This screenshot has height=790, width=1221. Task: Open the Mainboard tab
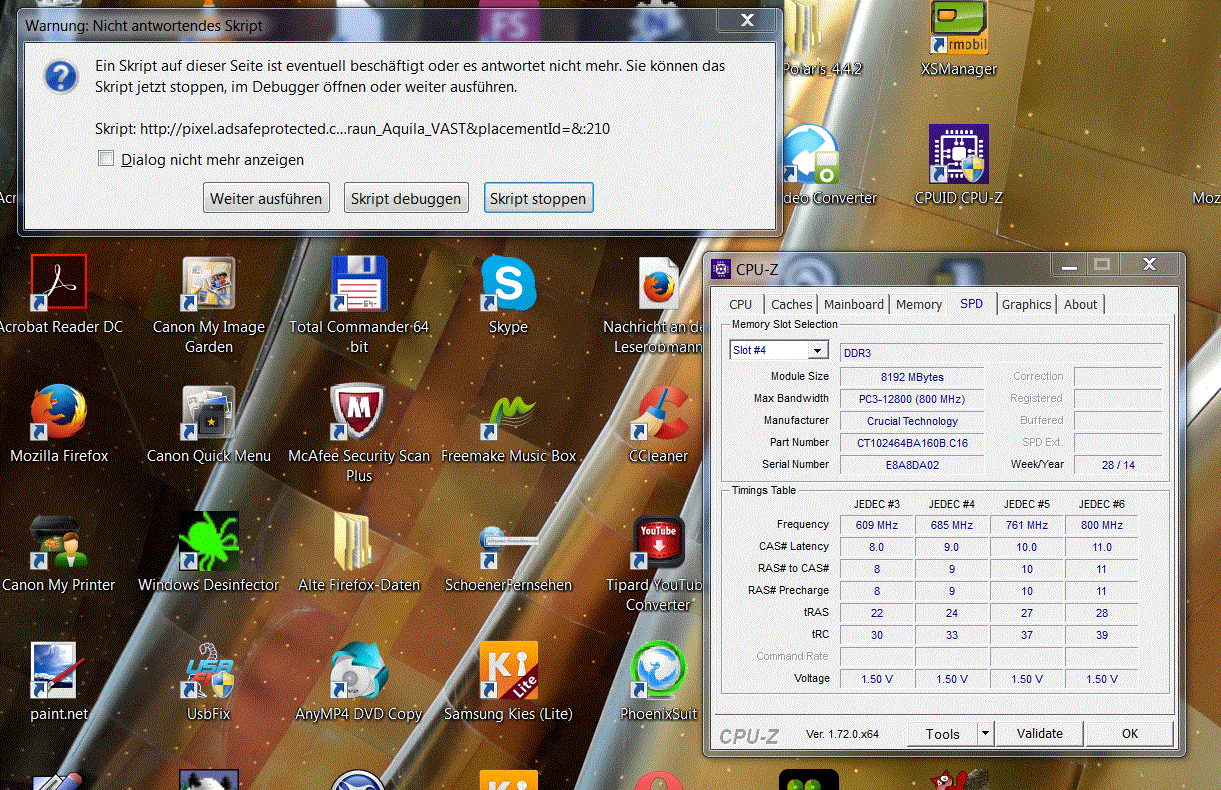(x=854, y=304)
